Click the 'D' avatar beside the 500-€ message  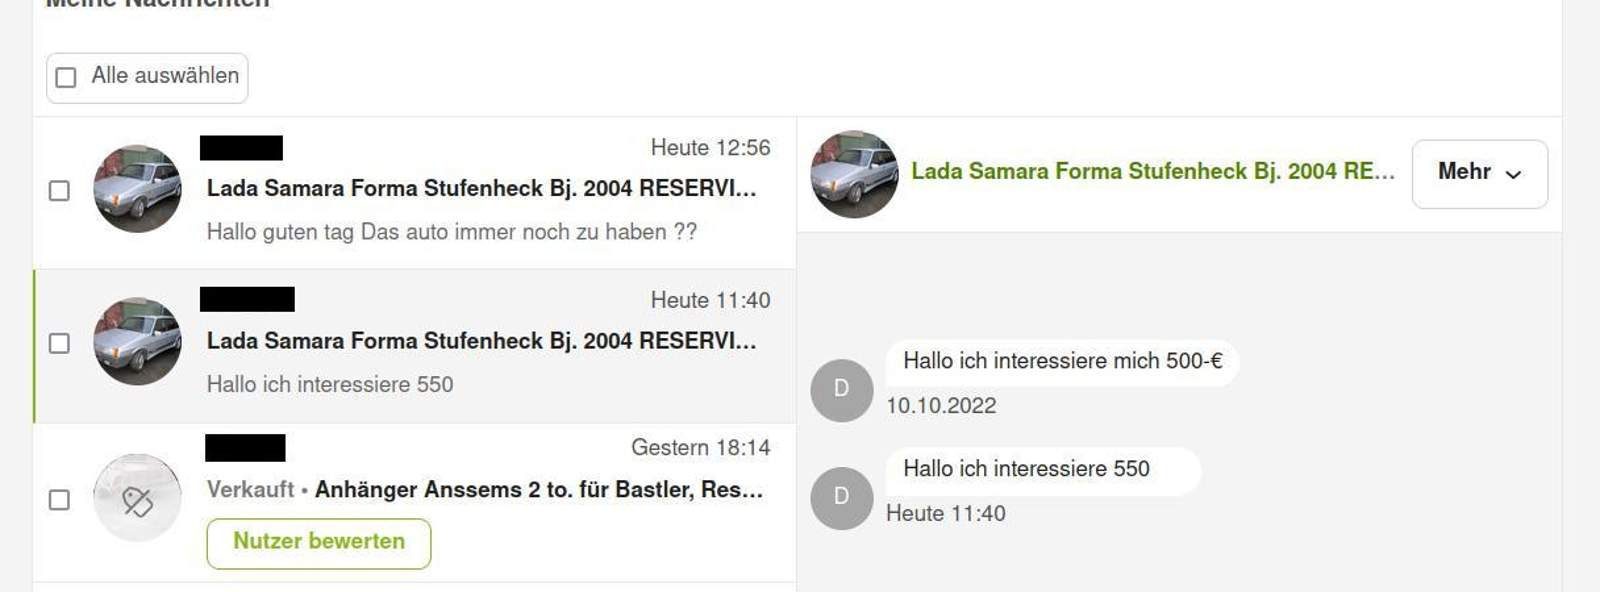pos(841,389)
